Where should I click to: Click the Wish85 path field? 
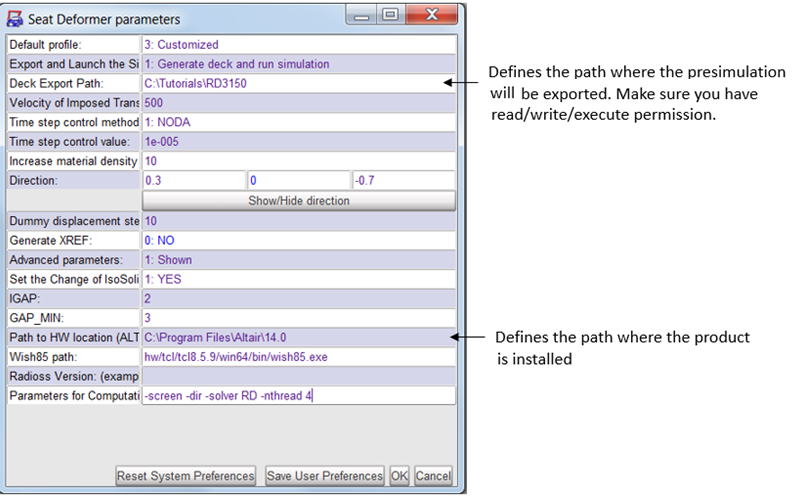[298, 357]
